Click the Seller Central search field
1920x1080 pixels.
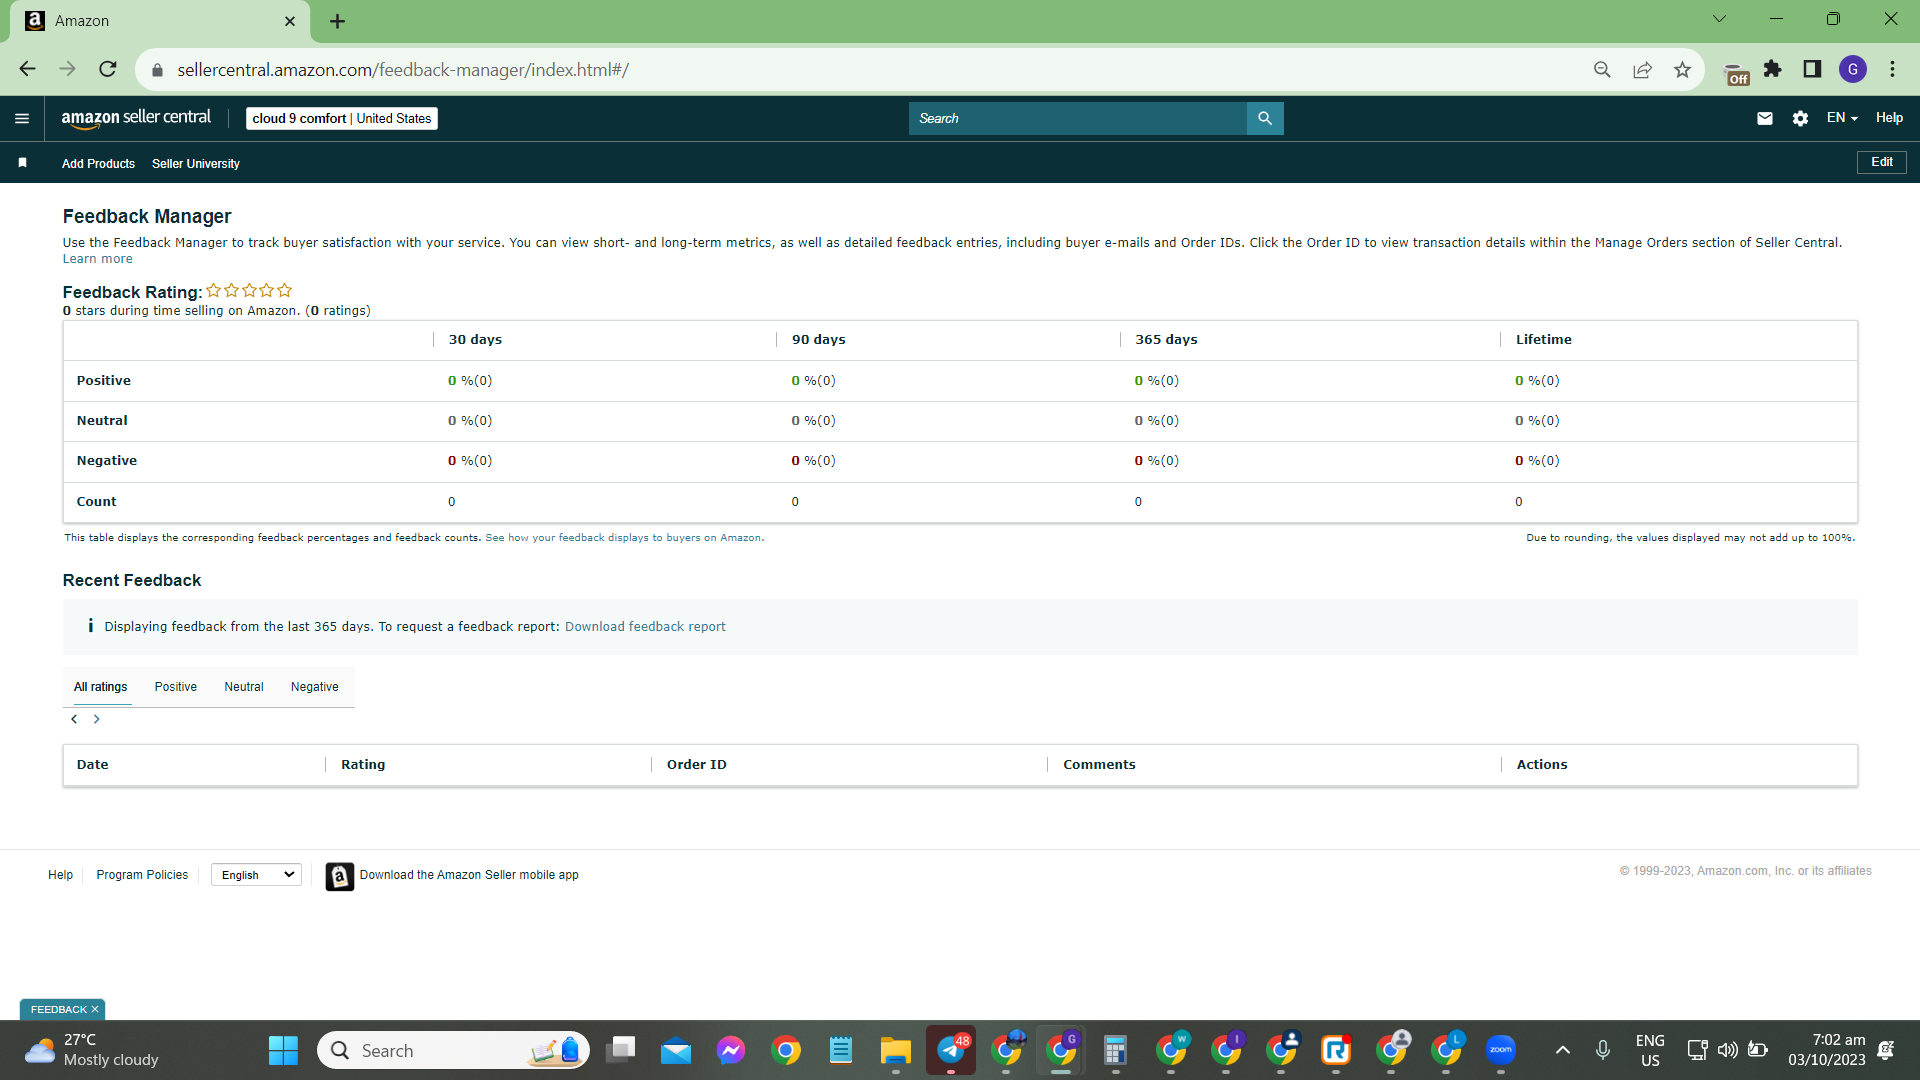(1078, 118)
